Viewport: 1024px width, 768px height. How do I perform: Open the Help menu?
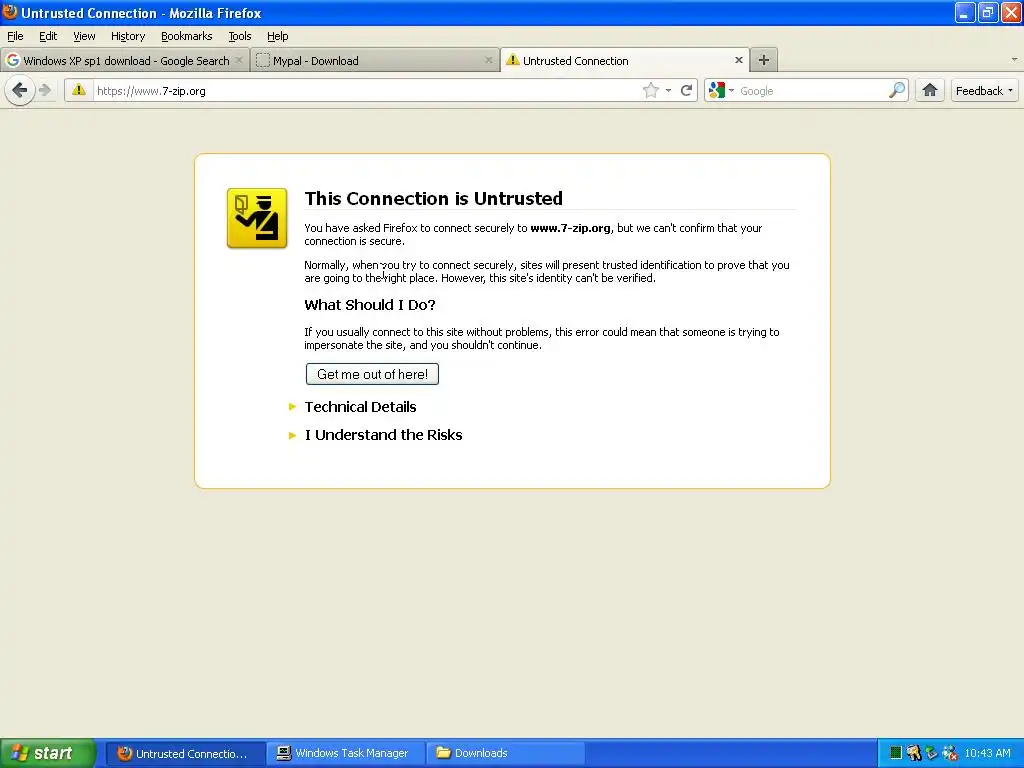tap(278, 36)
